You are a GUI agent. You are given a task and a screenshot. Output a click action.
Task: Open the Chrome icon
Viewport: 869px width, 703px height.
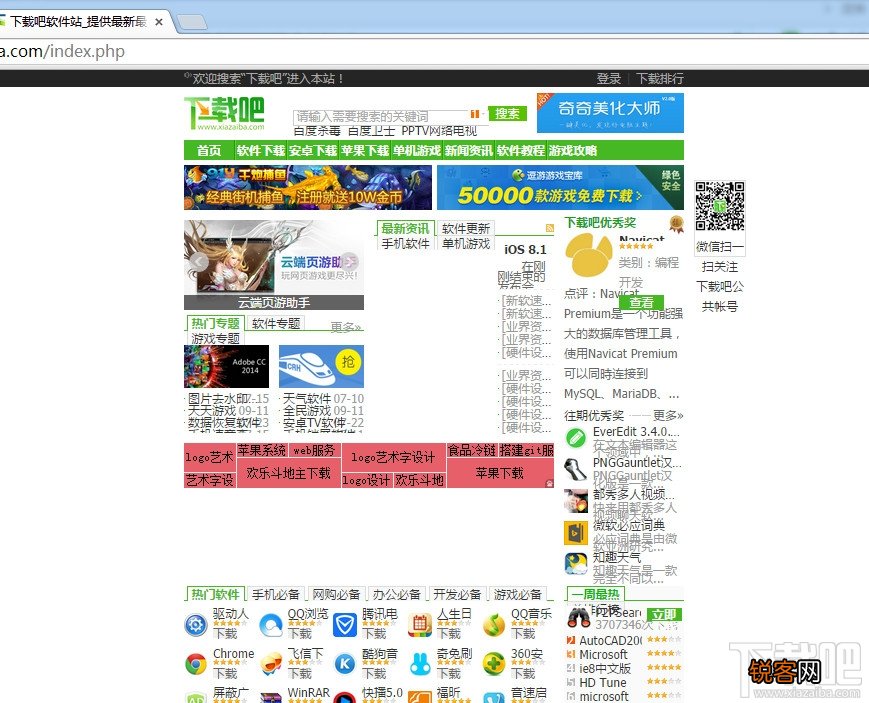[196, 664]
